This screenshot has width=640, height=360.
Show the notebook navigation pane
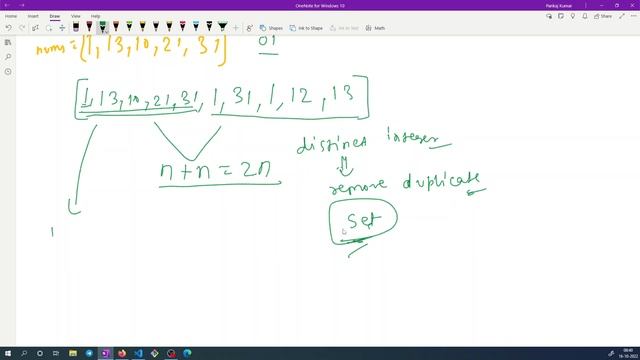(8, 42)
